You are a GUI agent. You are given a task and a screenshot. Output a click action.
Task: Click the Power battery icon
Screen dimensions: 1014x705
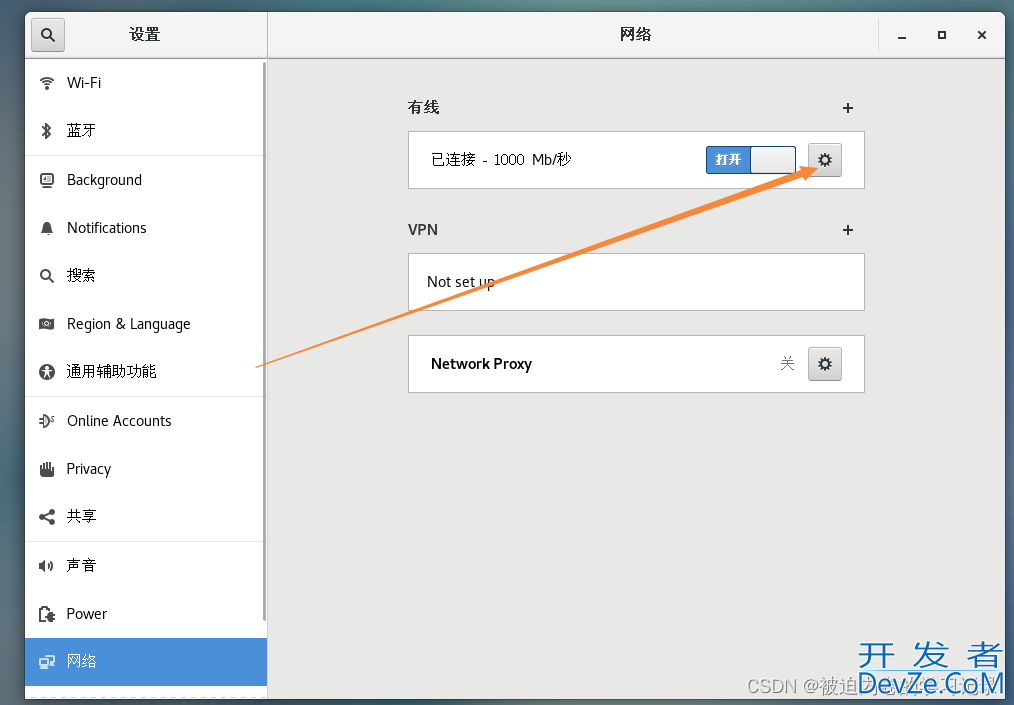pos(47,614)
